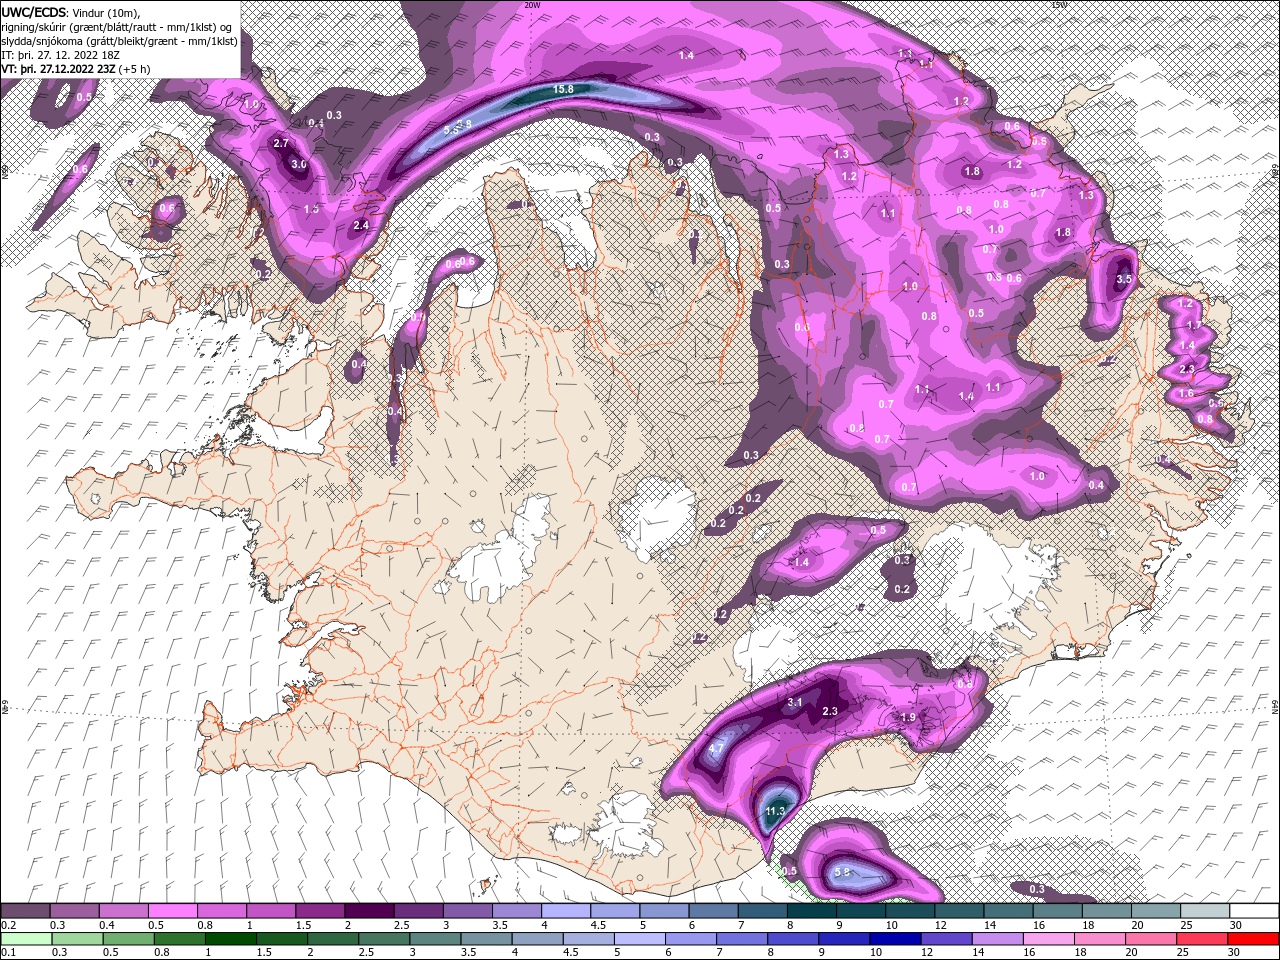Click the 20W longitude label

[532, 5]
